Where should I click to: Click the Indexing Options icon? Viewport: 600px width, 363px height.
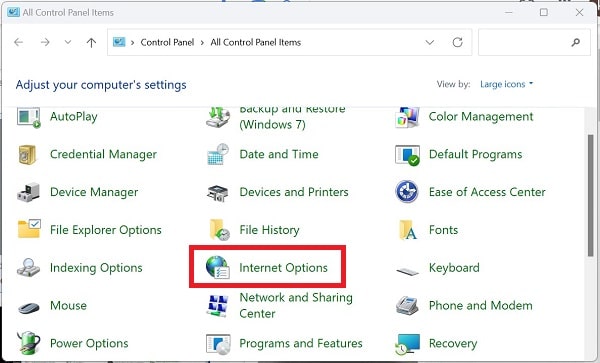(x=28, y=267)
